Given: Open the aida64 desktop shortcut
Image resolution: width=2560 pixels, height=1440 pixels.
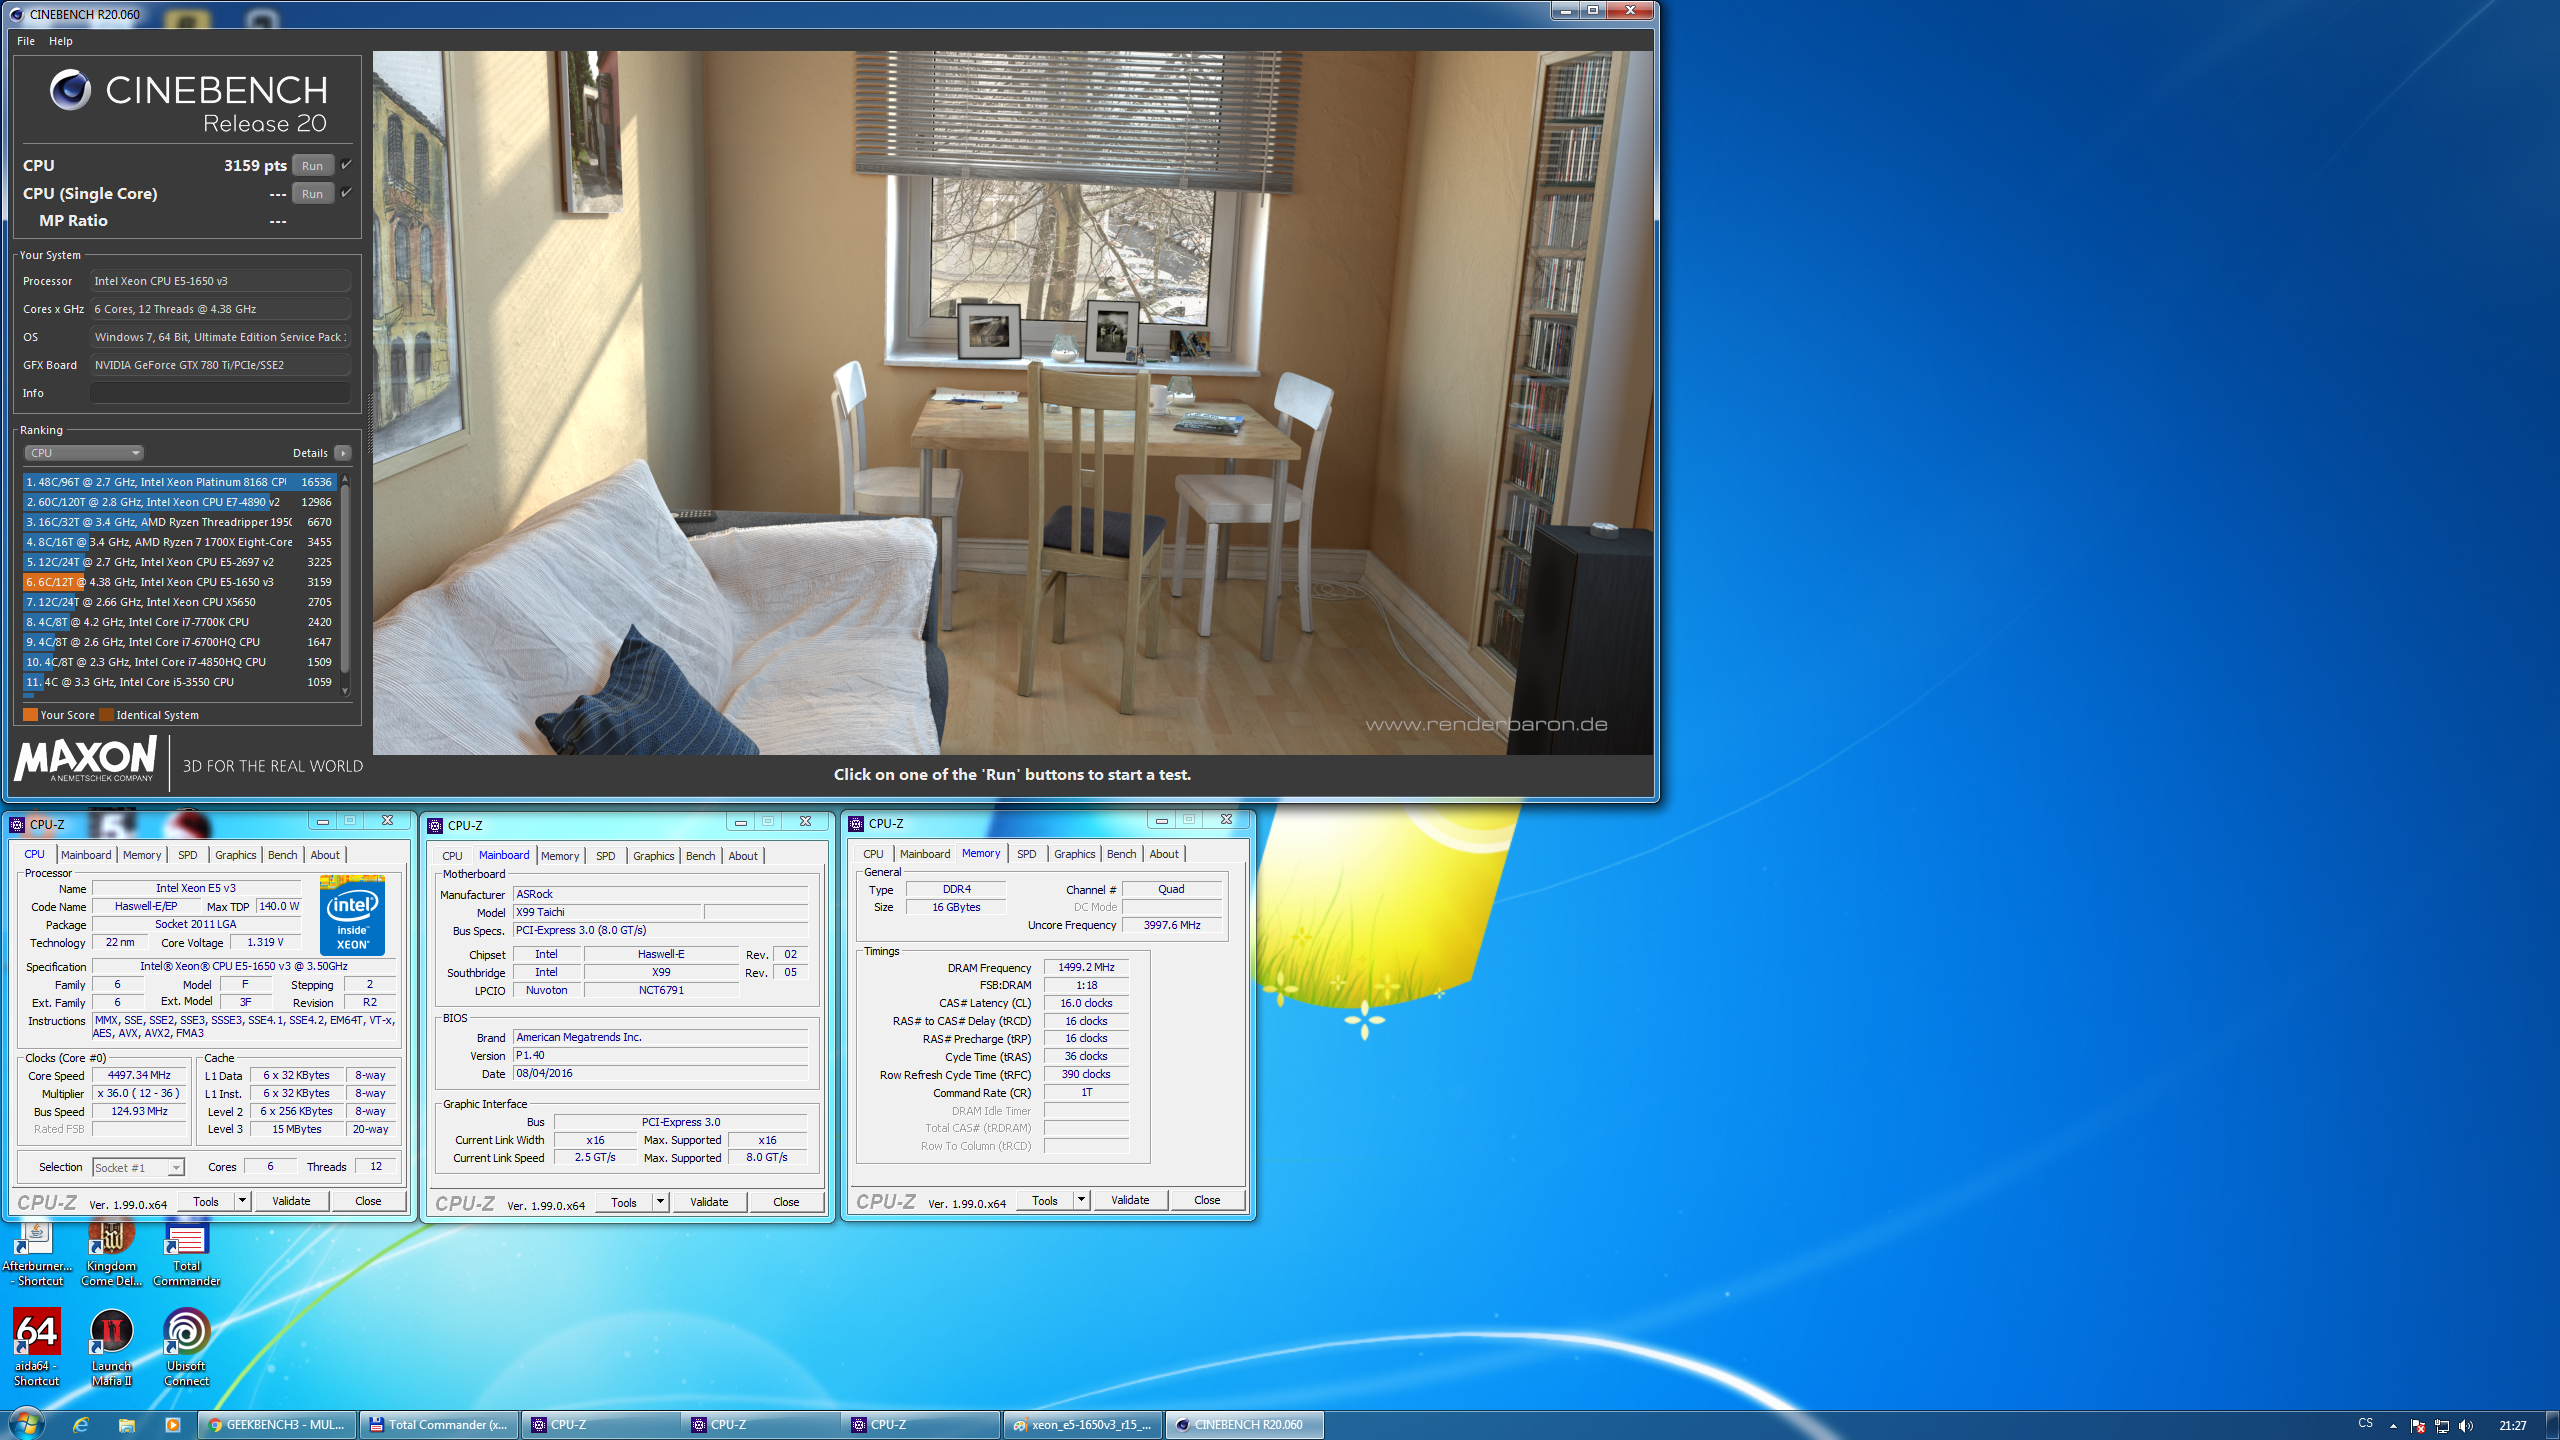Looking at the screenshot, I should click(37, 1347).
